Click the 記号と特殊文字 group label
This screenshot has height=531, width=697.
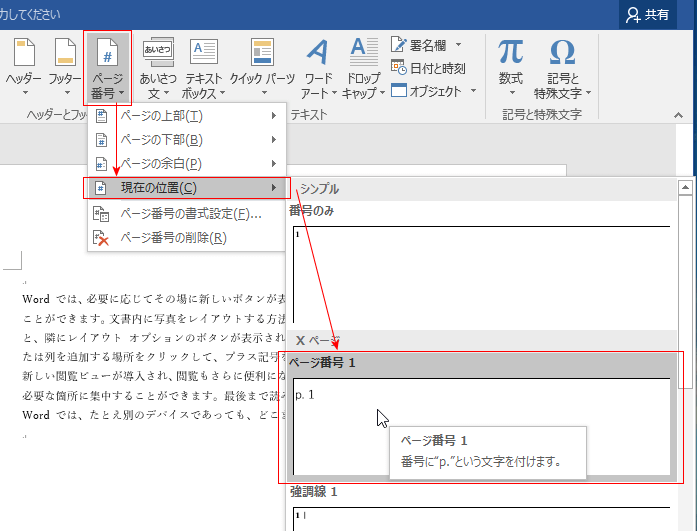(542, 115)
